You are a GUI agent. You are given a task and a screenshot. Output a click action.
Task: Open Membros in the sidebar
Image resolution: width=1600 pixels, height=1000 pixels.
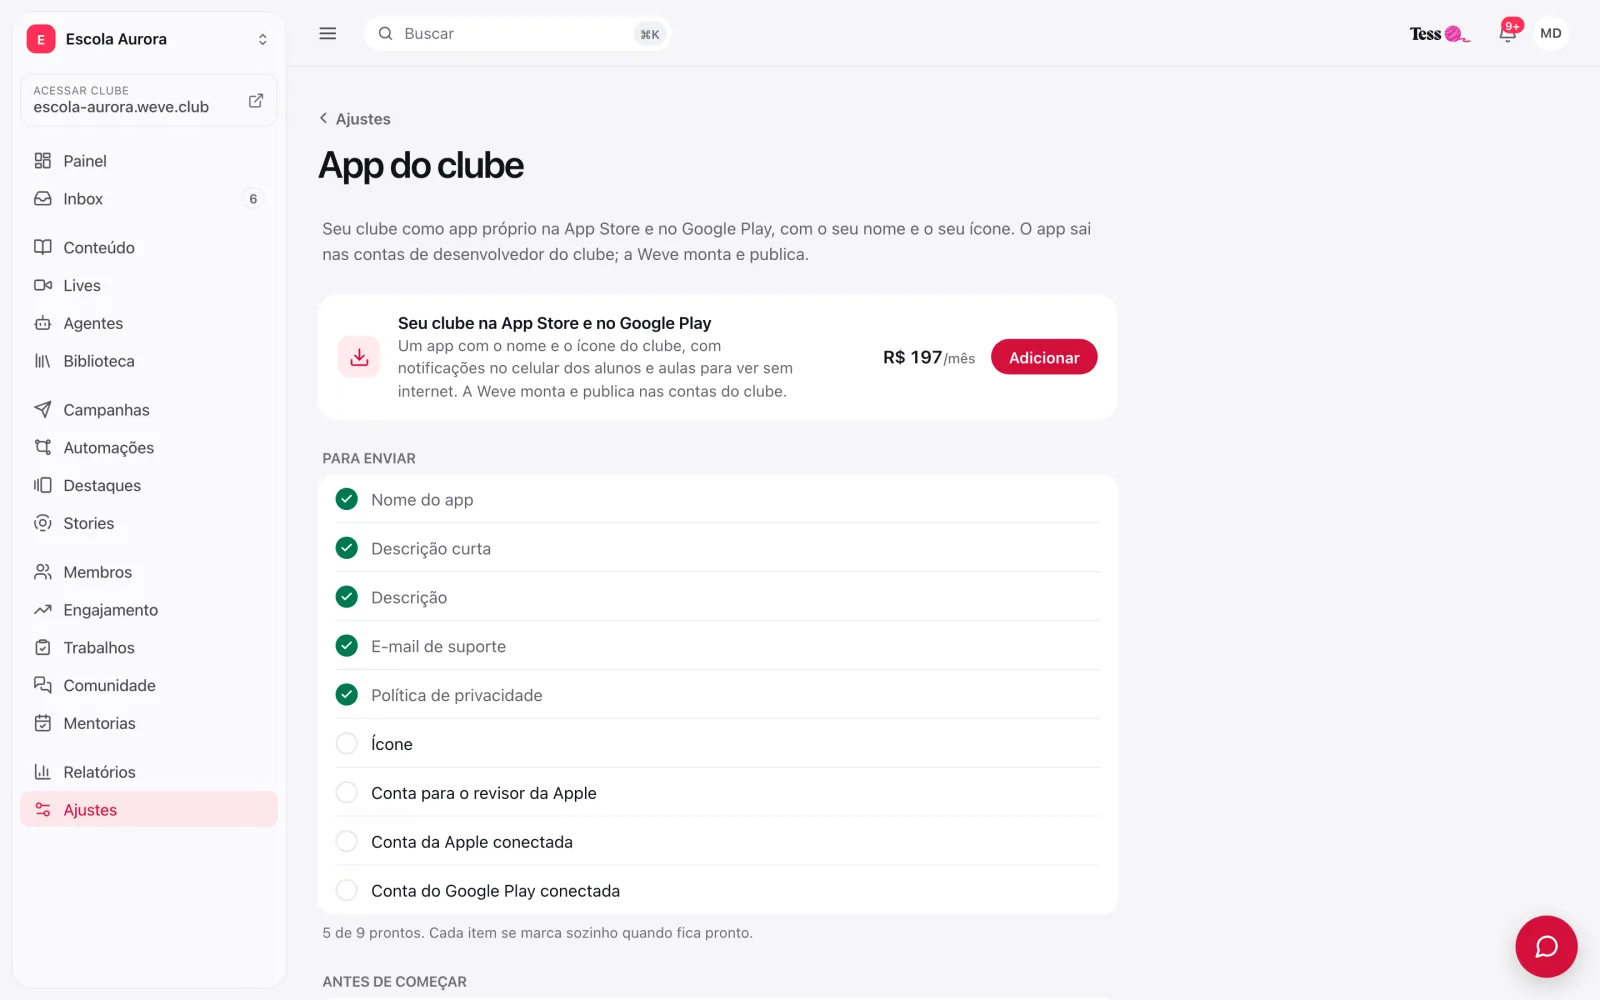[x=148, y=572]
